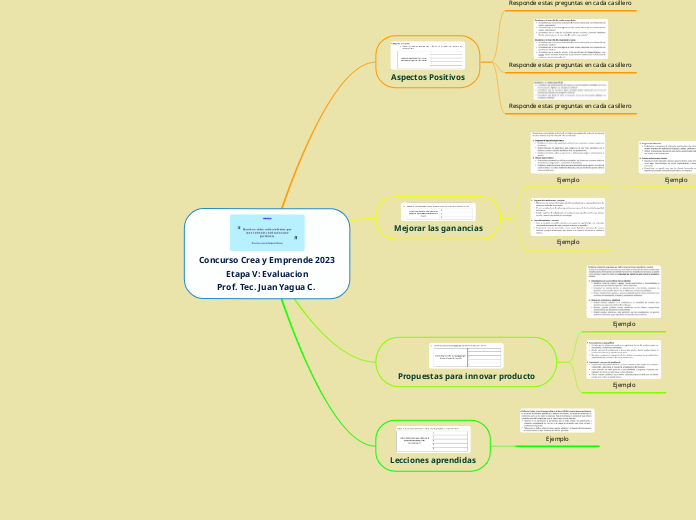Select the upper 'Ejemplo' subtopic of Propuestas para innovar producto
This screenshot has height=520, width=696.
(624, 324)
